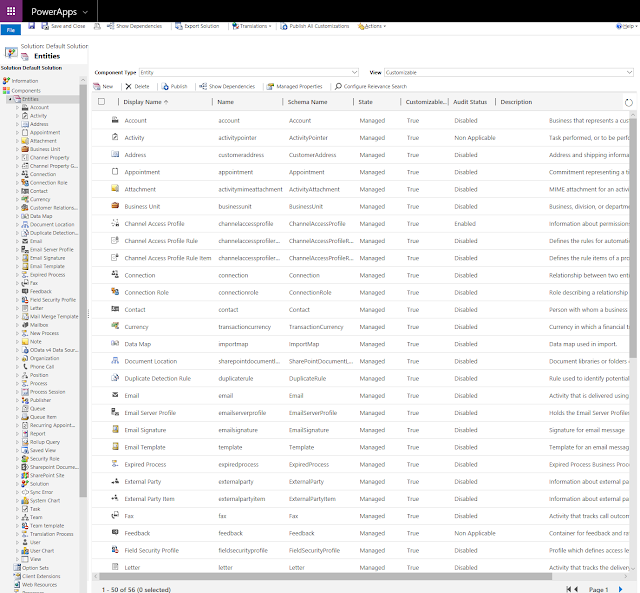
Task: Click the Save icon in the toolbar
Action: pos(31,26)
